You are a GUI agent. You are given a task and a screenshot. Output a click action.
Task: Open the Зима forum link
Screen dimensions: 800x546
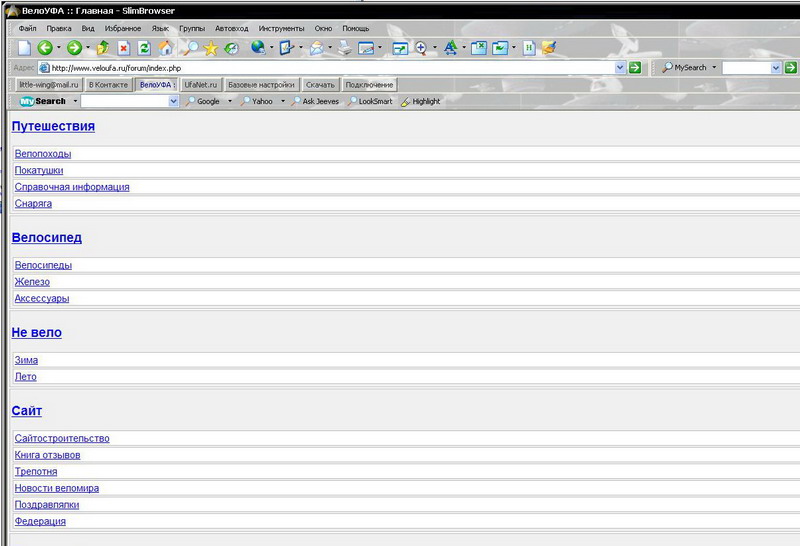26,360
